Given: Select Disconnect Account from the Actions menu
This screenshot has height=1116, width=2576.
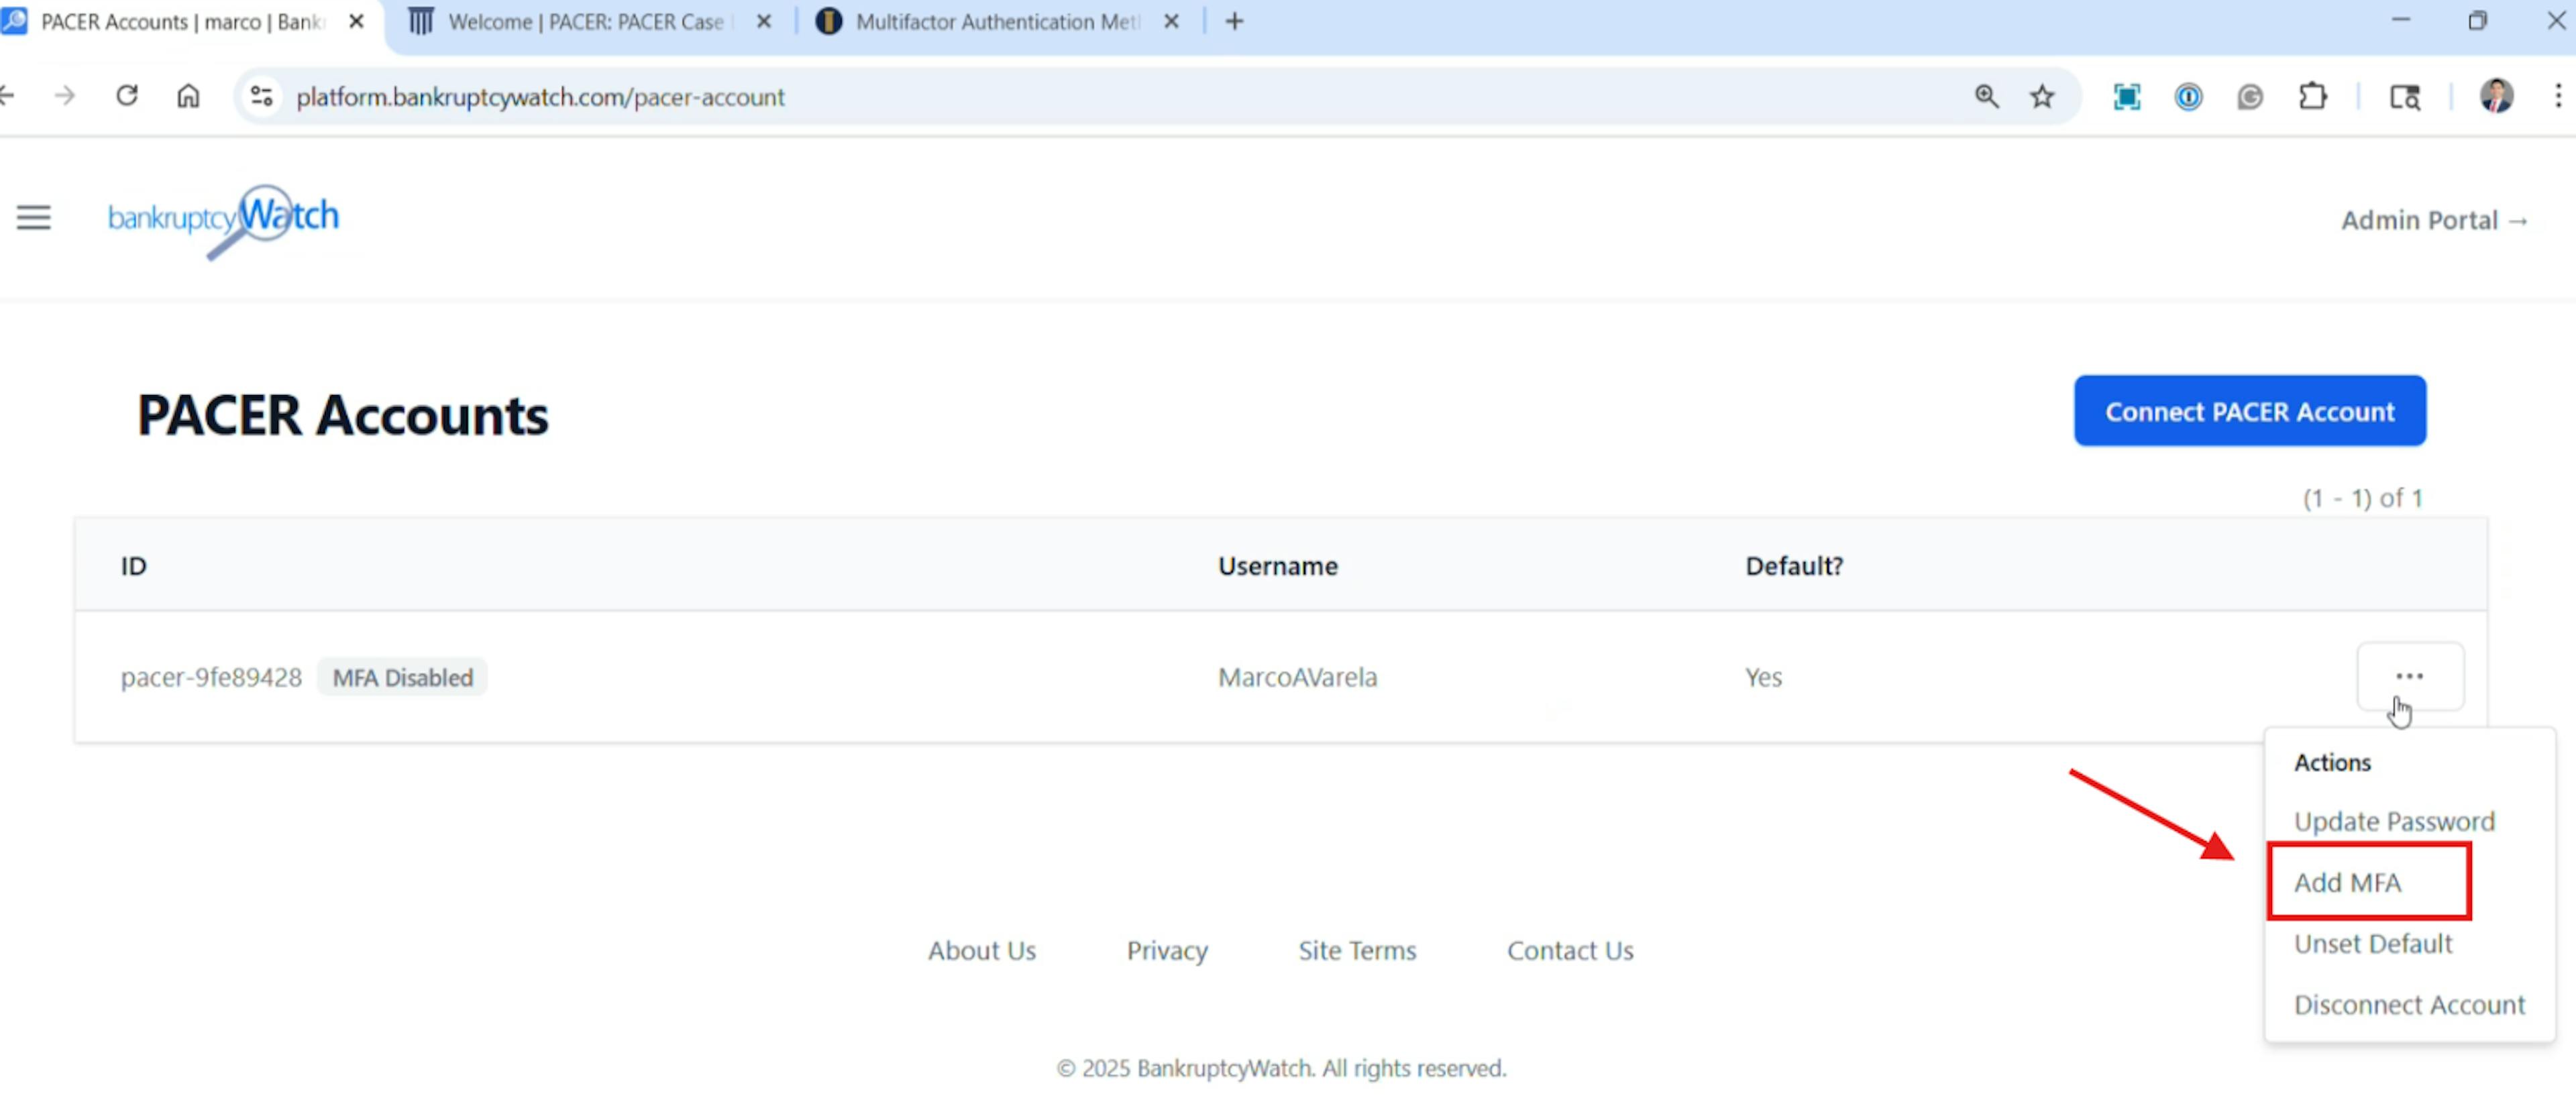Looking at the screenshot, I should click(x=2408, y=1004).
